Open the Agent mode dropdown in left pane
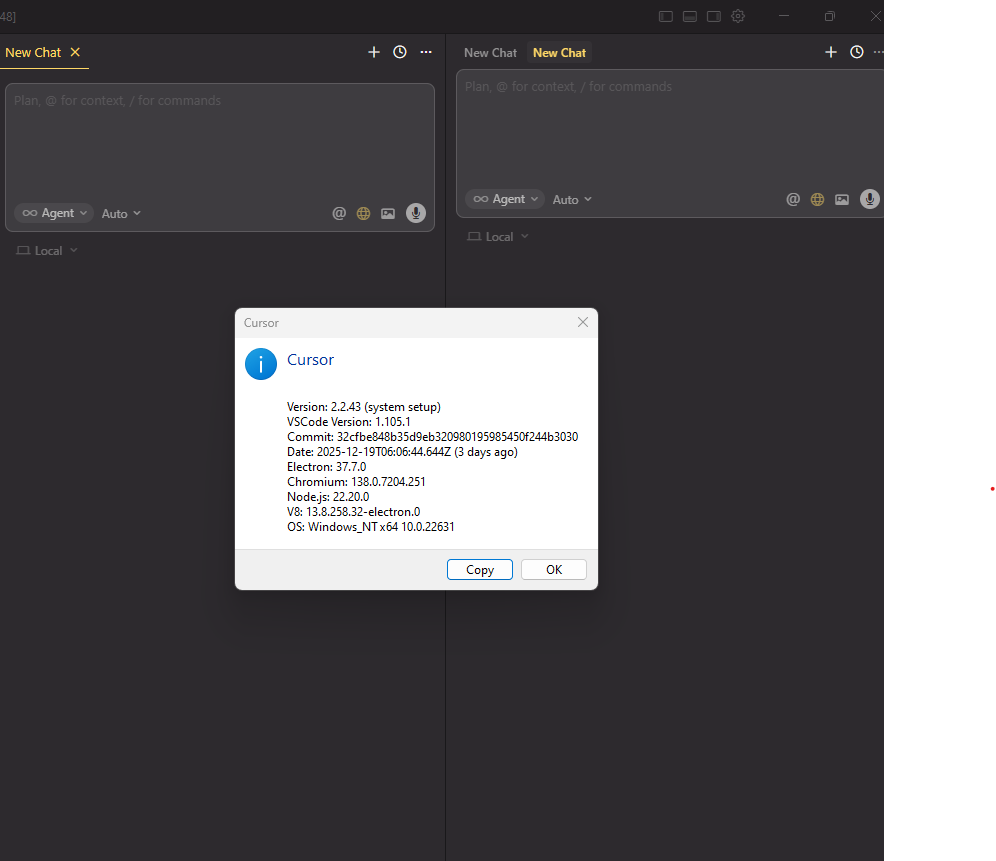This screenshot has width=996, height=861. pos(55,214)
